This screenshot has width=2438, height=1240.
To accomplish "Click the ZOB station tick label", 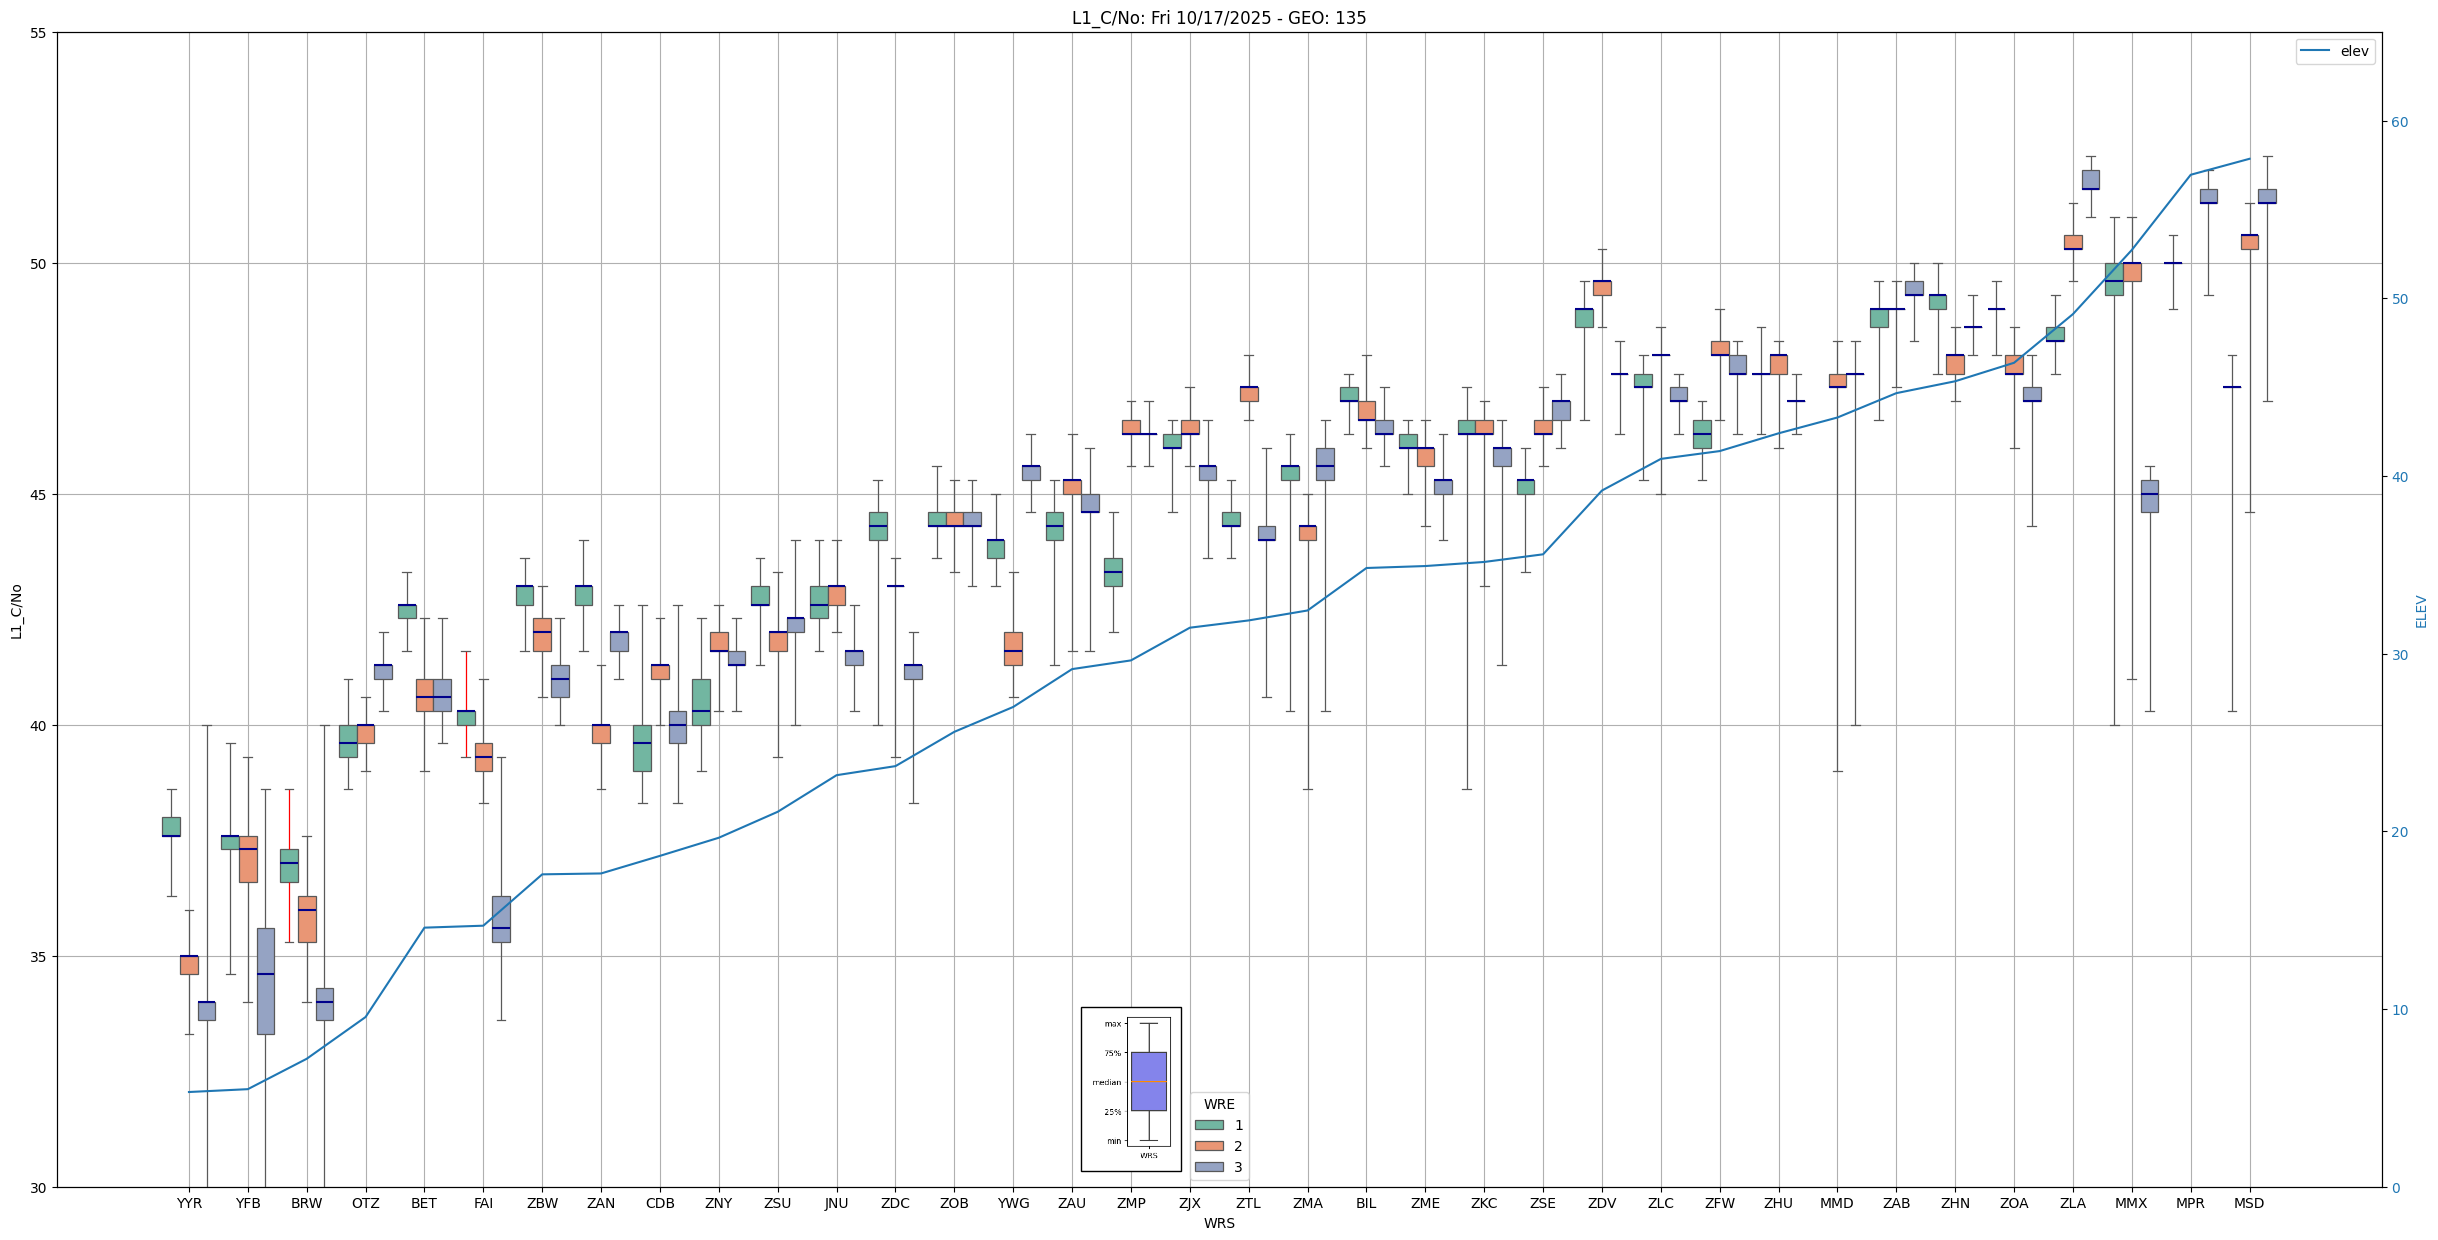I will click(x=954, y=1203).
